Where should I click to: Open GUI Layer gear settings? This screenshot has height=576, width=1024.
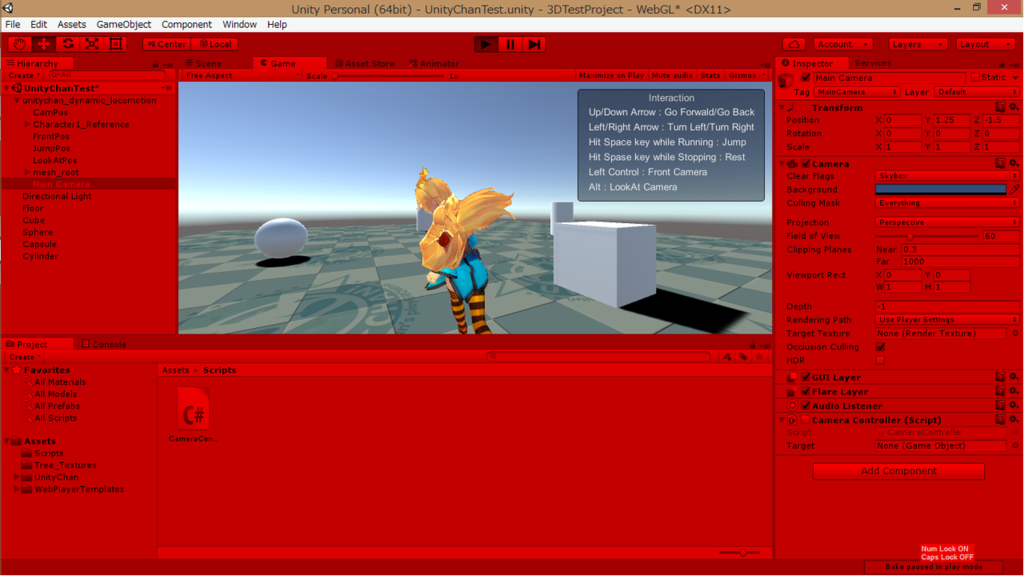tap(1014, 377)
